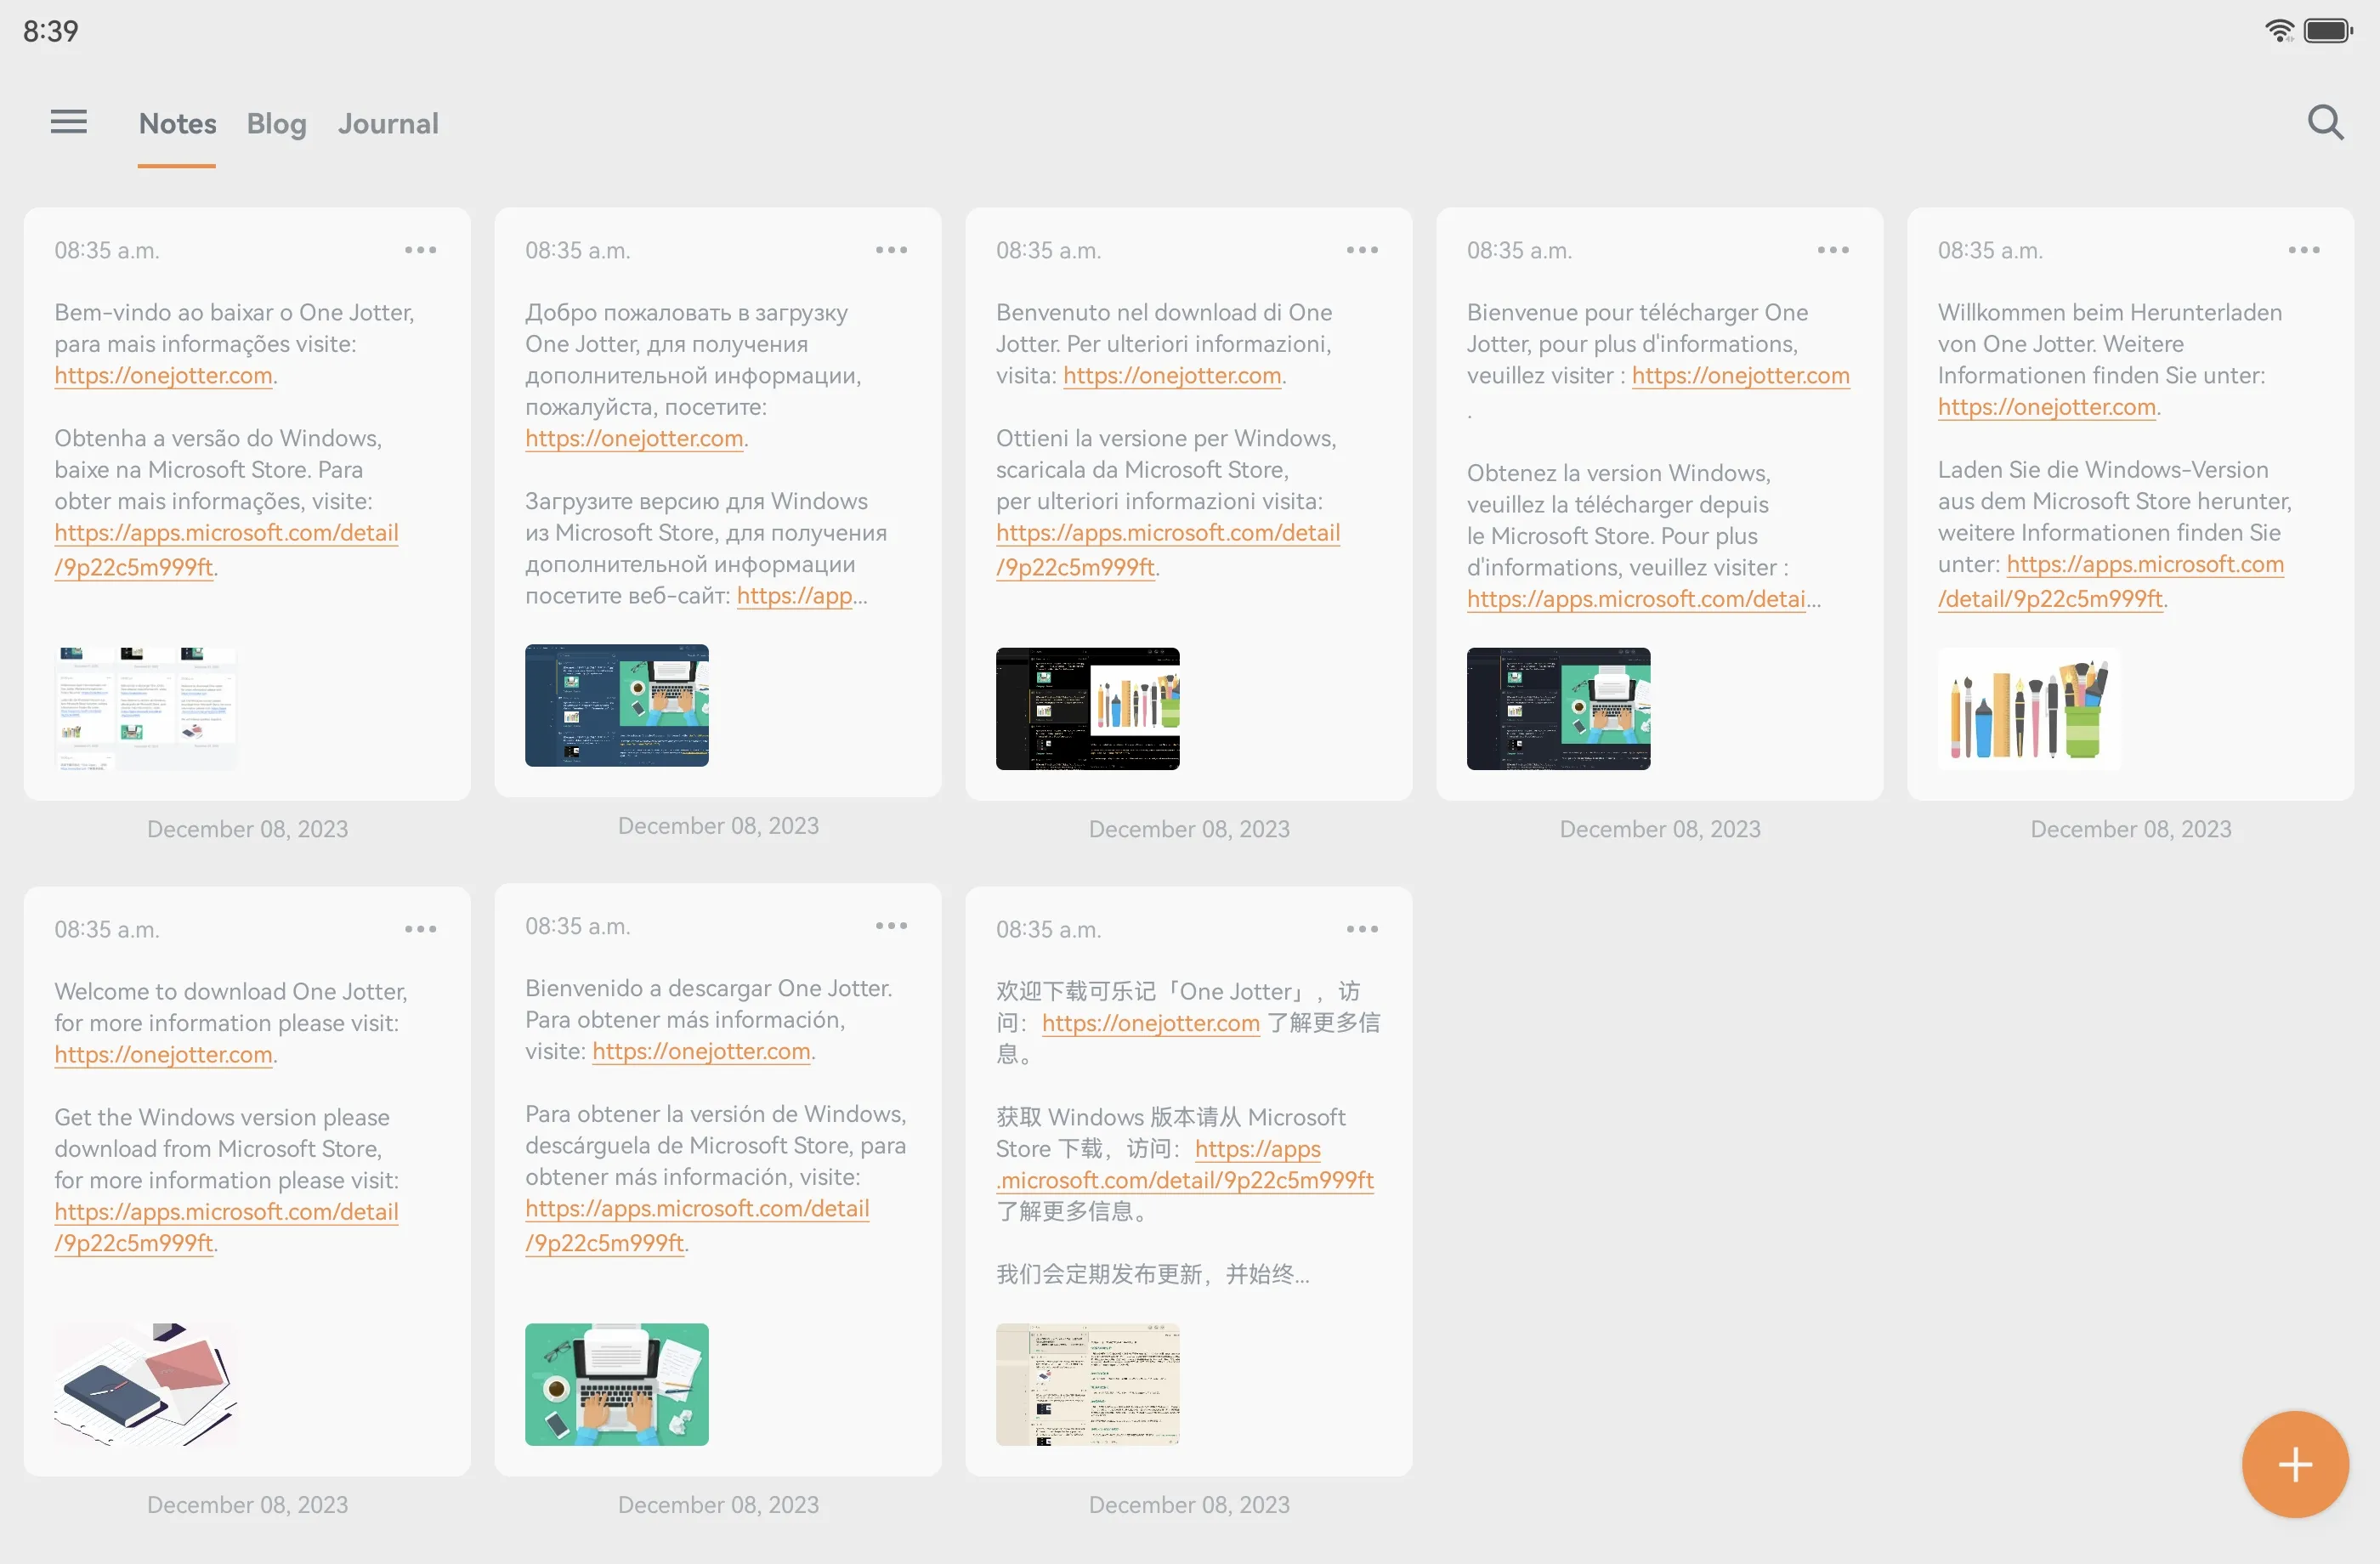The image size is (2380, 1564).
Task: Open laptop image thumbnail in Russian note
Action: [616, 707]
